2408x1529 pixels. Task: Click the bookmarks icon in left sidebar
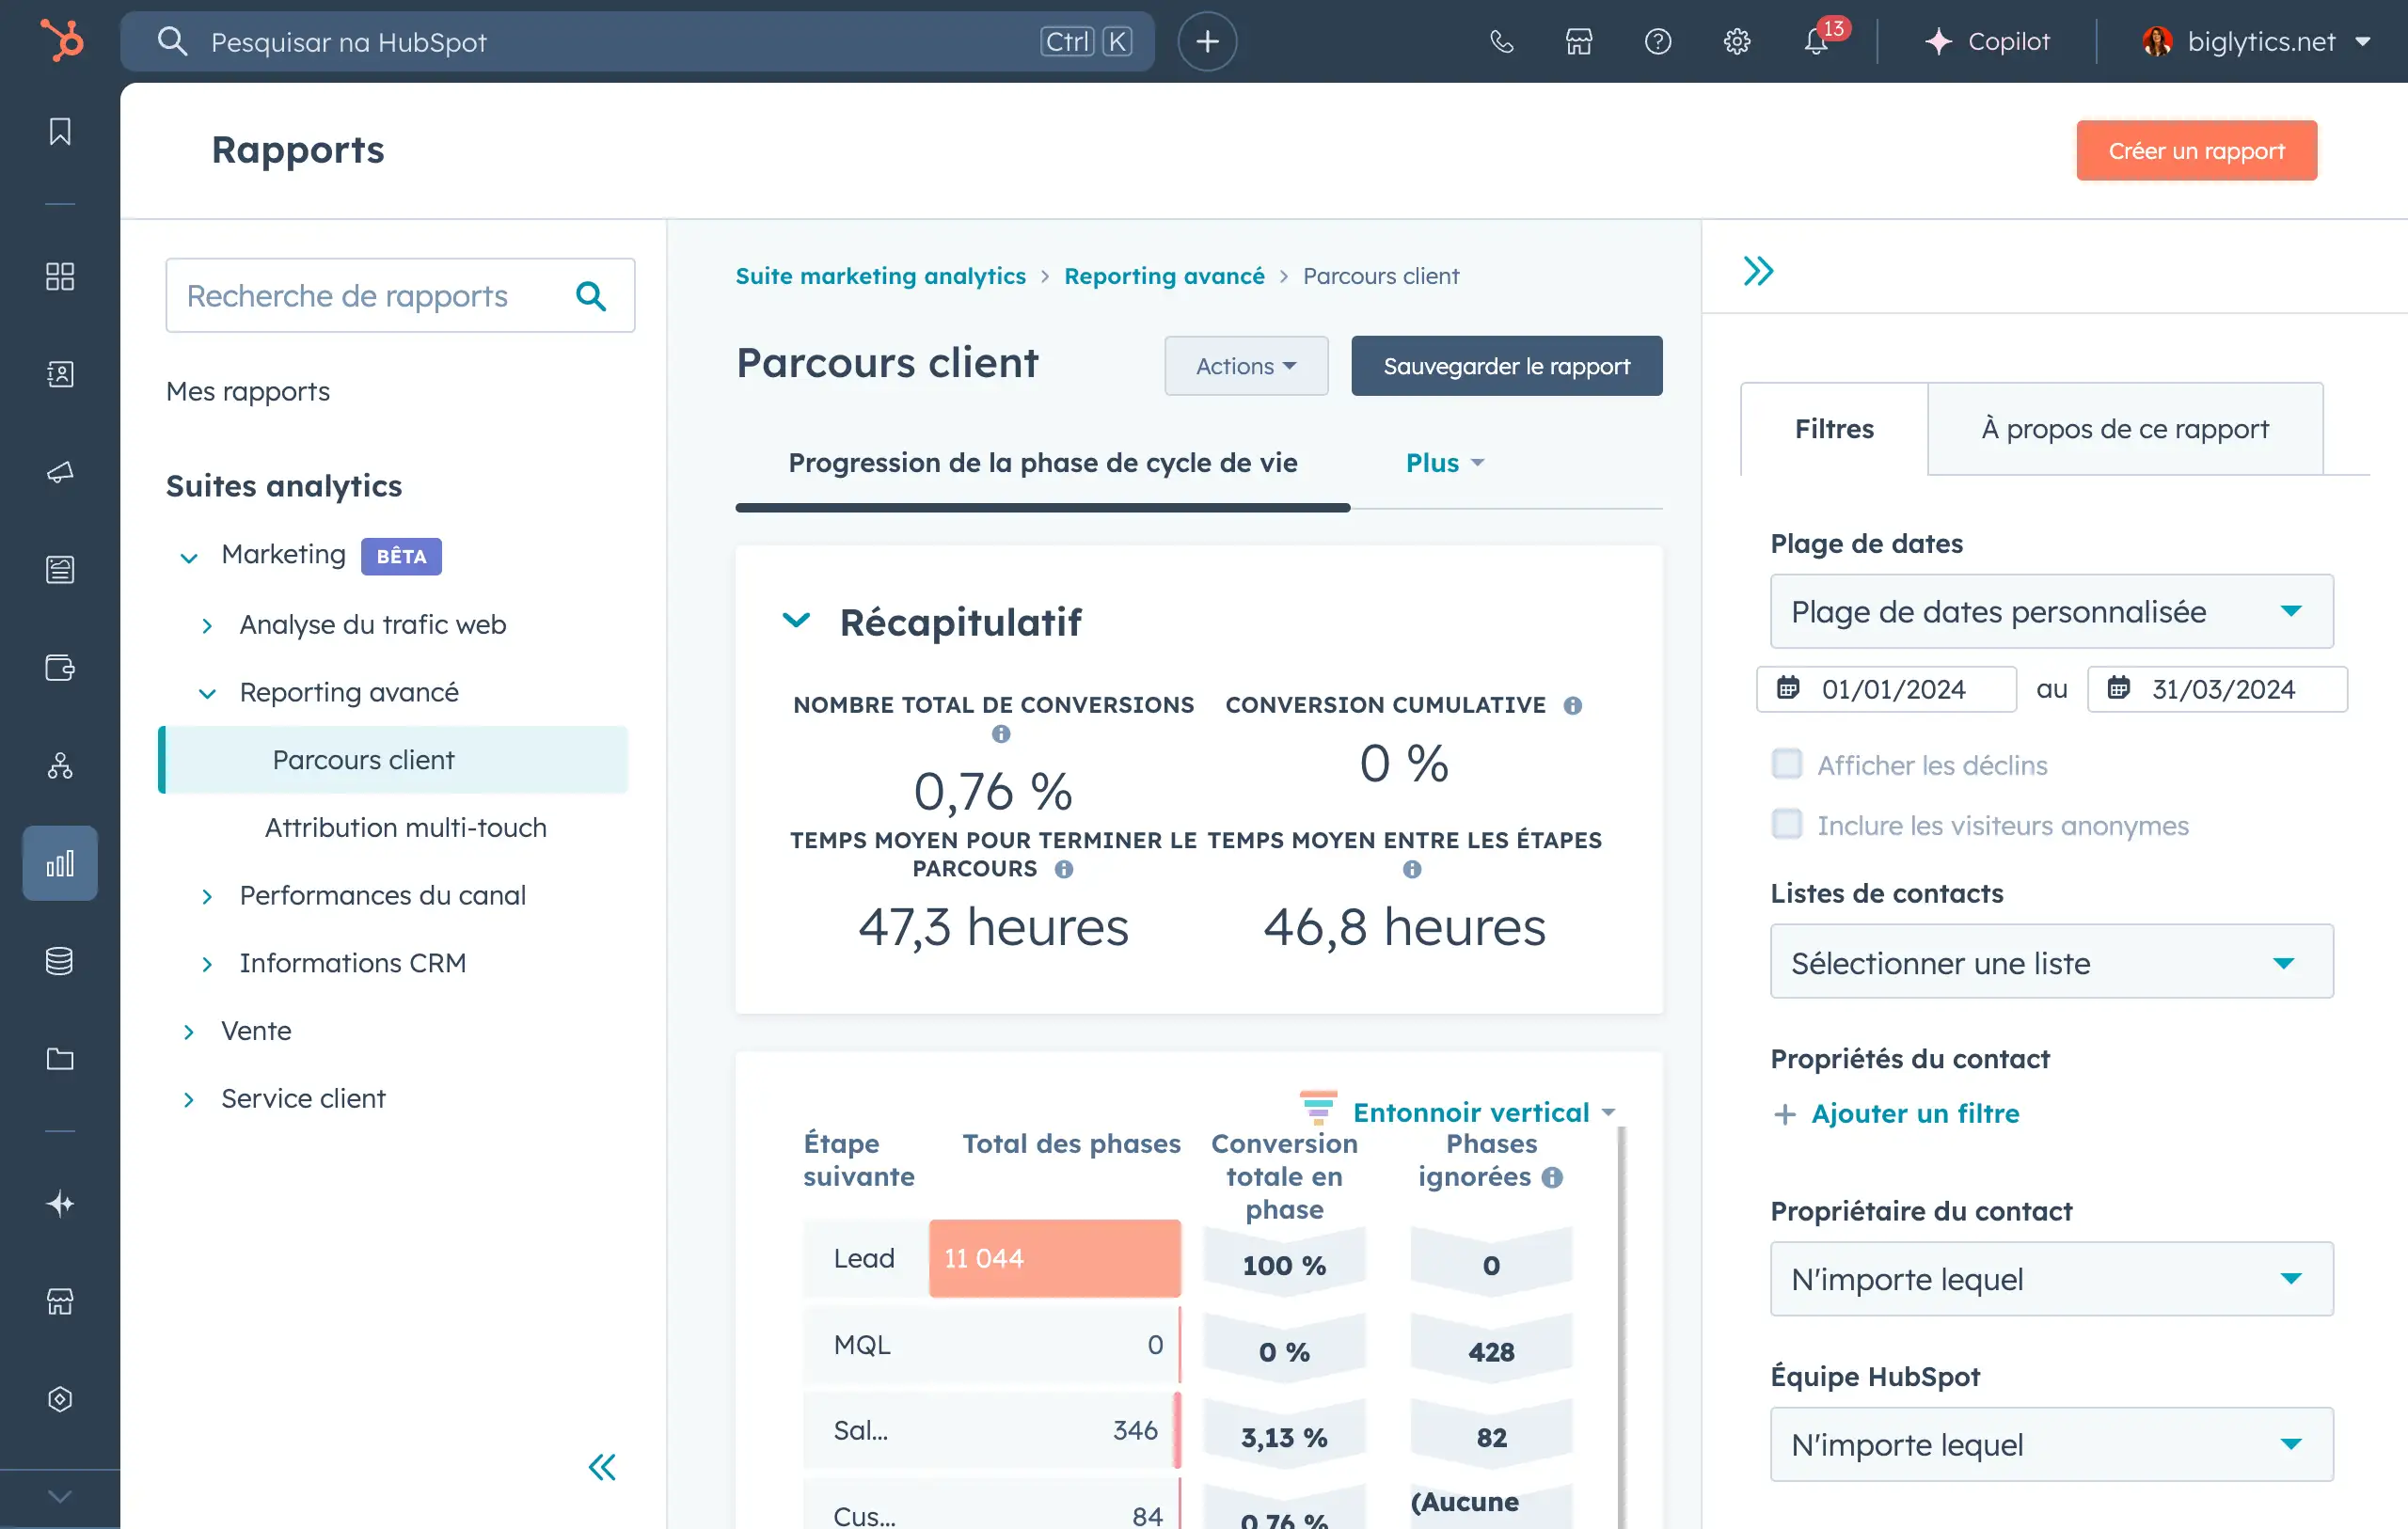click(x=60, y=131)
